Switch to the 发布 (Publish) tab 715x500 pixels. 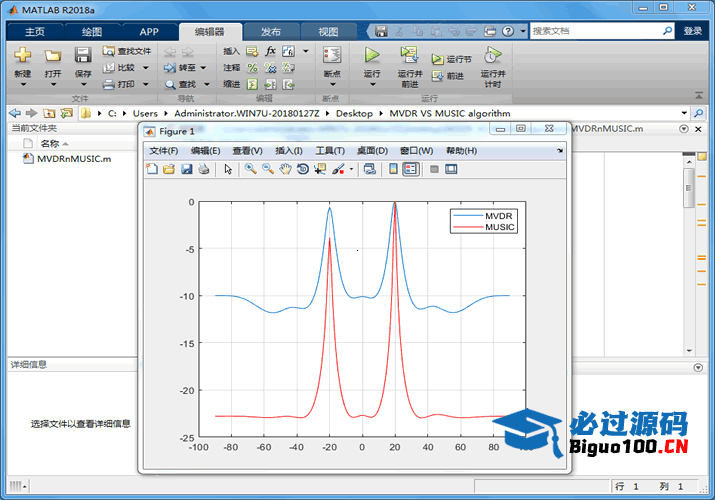pyautogui.click(x=271, y=31)
